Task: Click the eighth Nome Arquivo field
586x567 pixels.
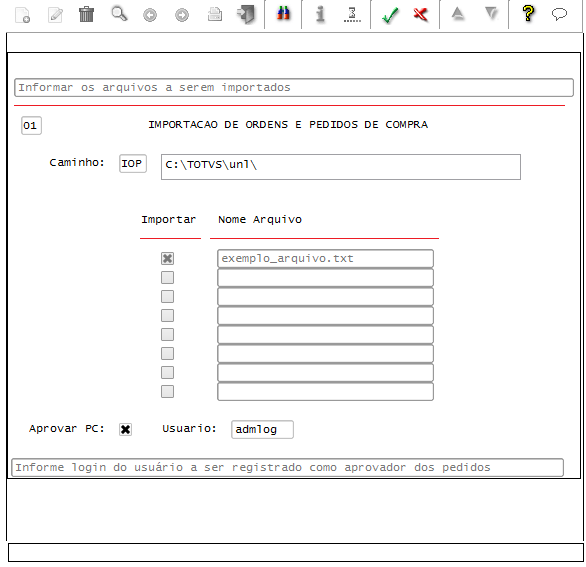Action: [326, 392]
